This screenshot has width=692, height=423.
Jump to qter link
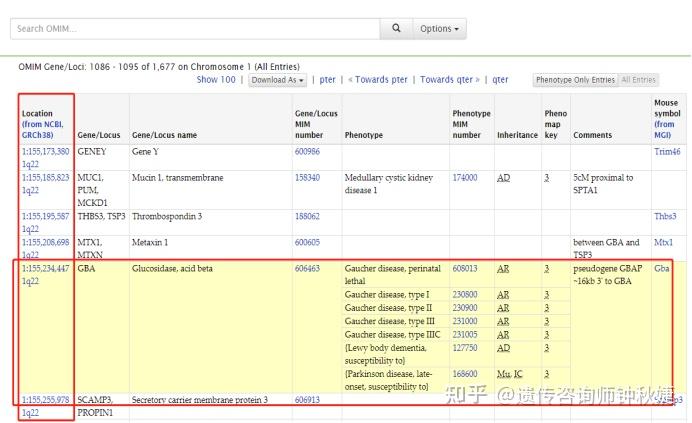pyautogui.click(x=500, y=80)
